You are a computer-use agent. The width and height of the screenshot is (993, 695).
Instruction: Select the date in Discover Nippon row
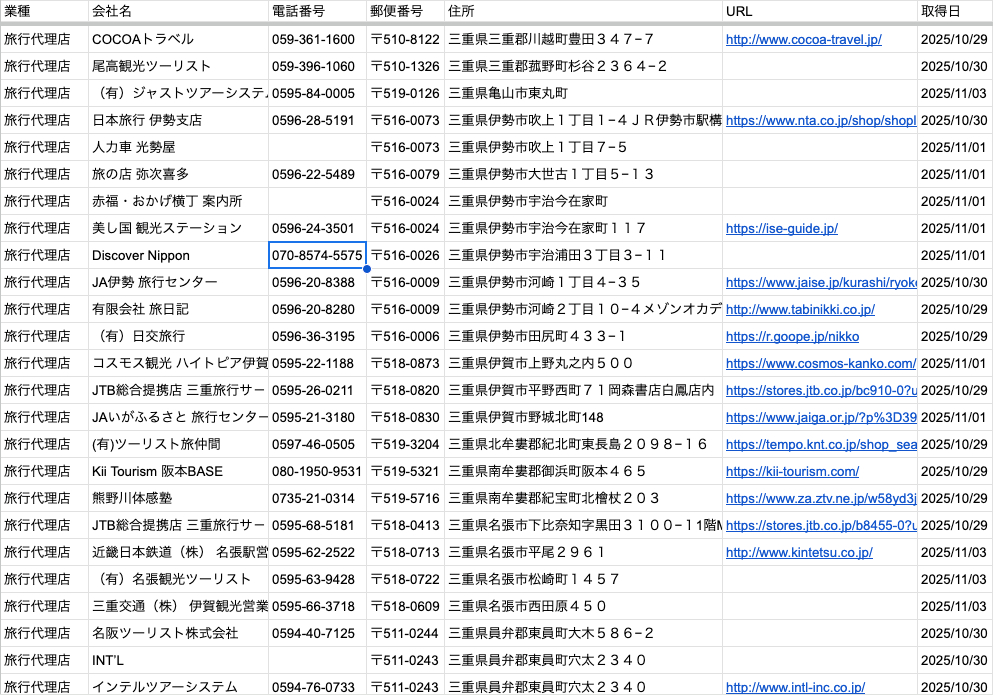tap(955, 255)
